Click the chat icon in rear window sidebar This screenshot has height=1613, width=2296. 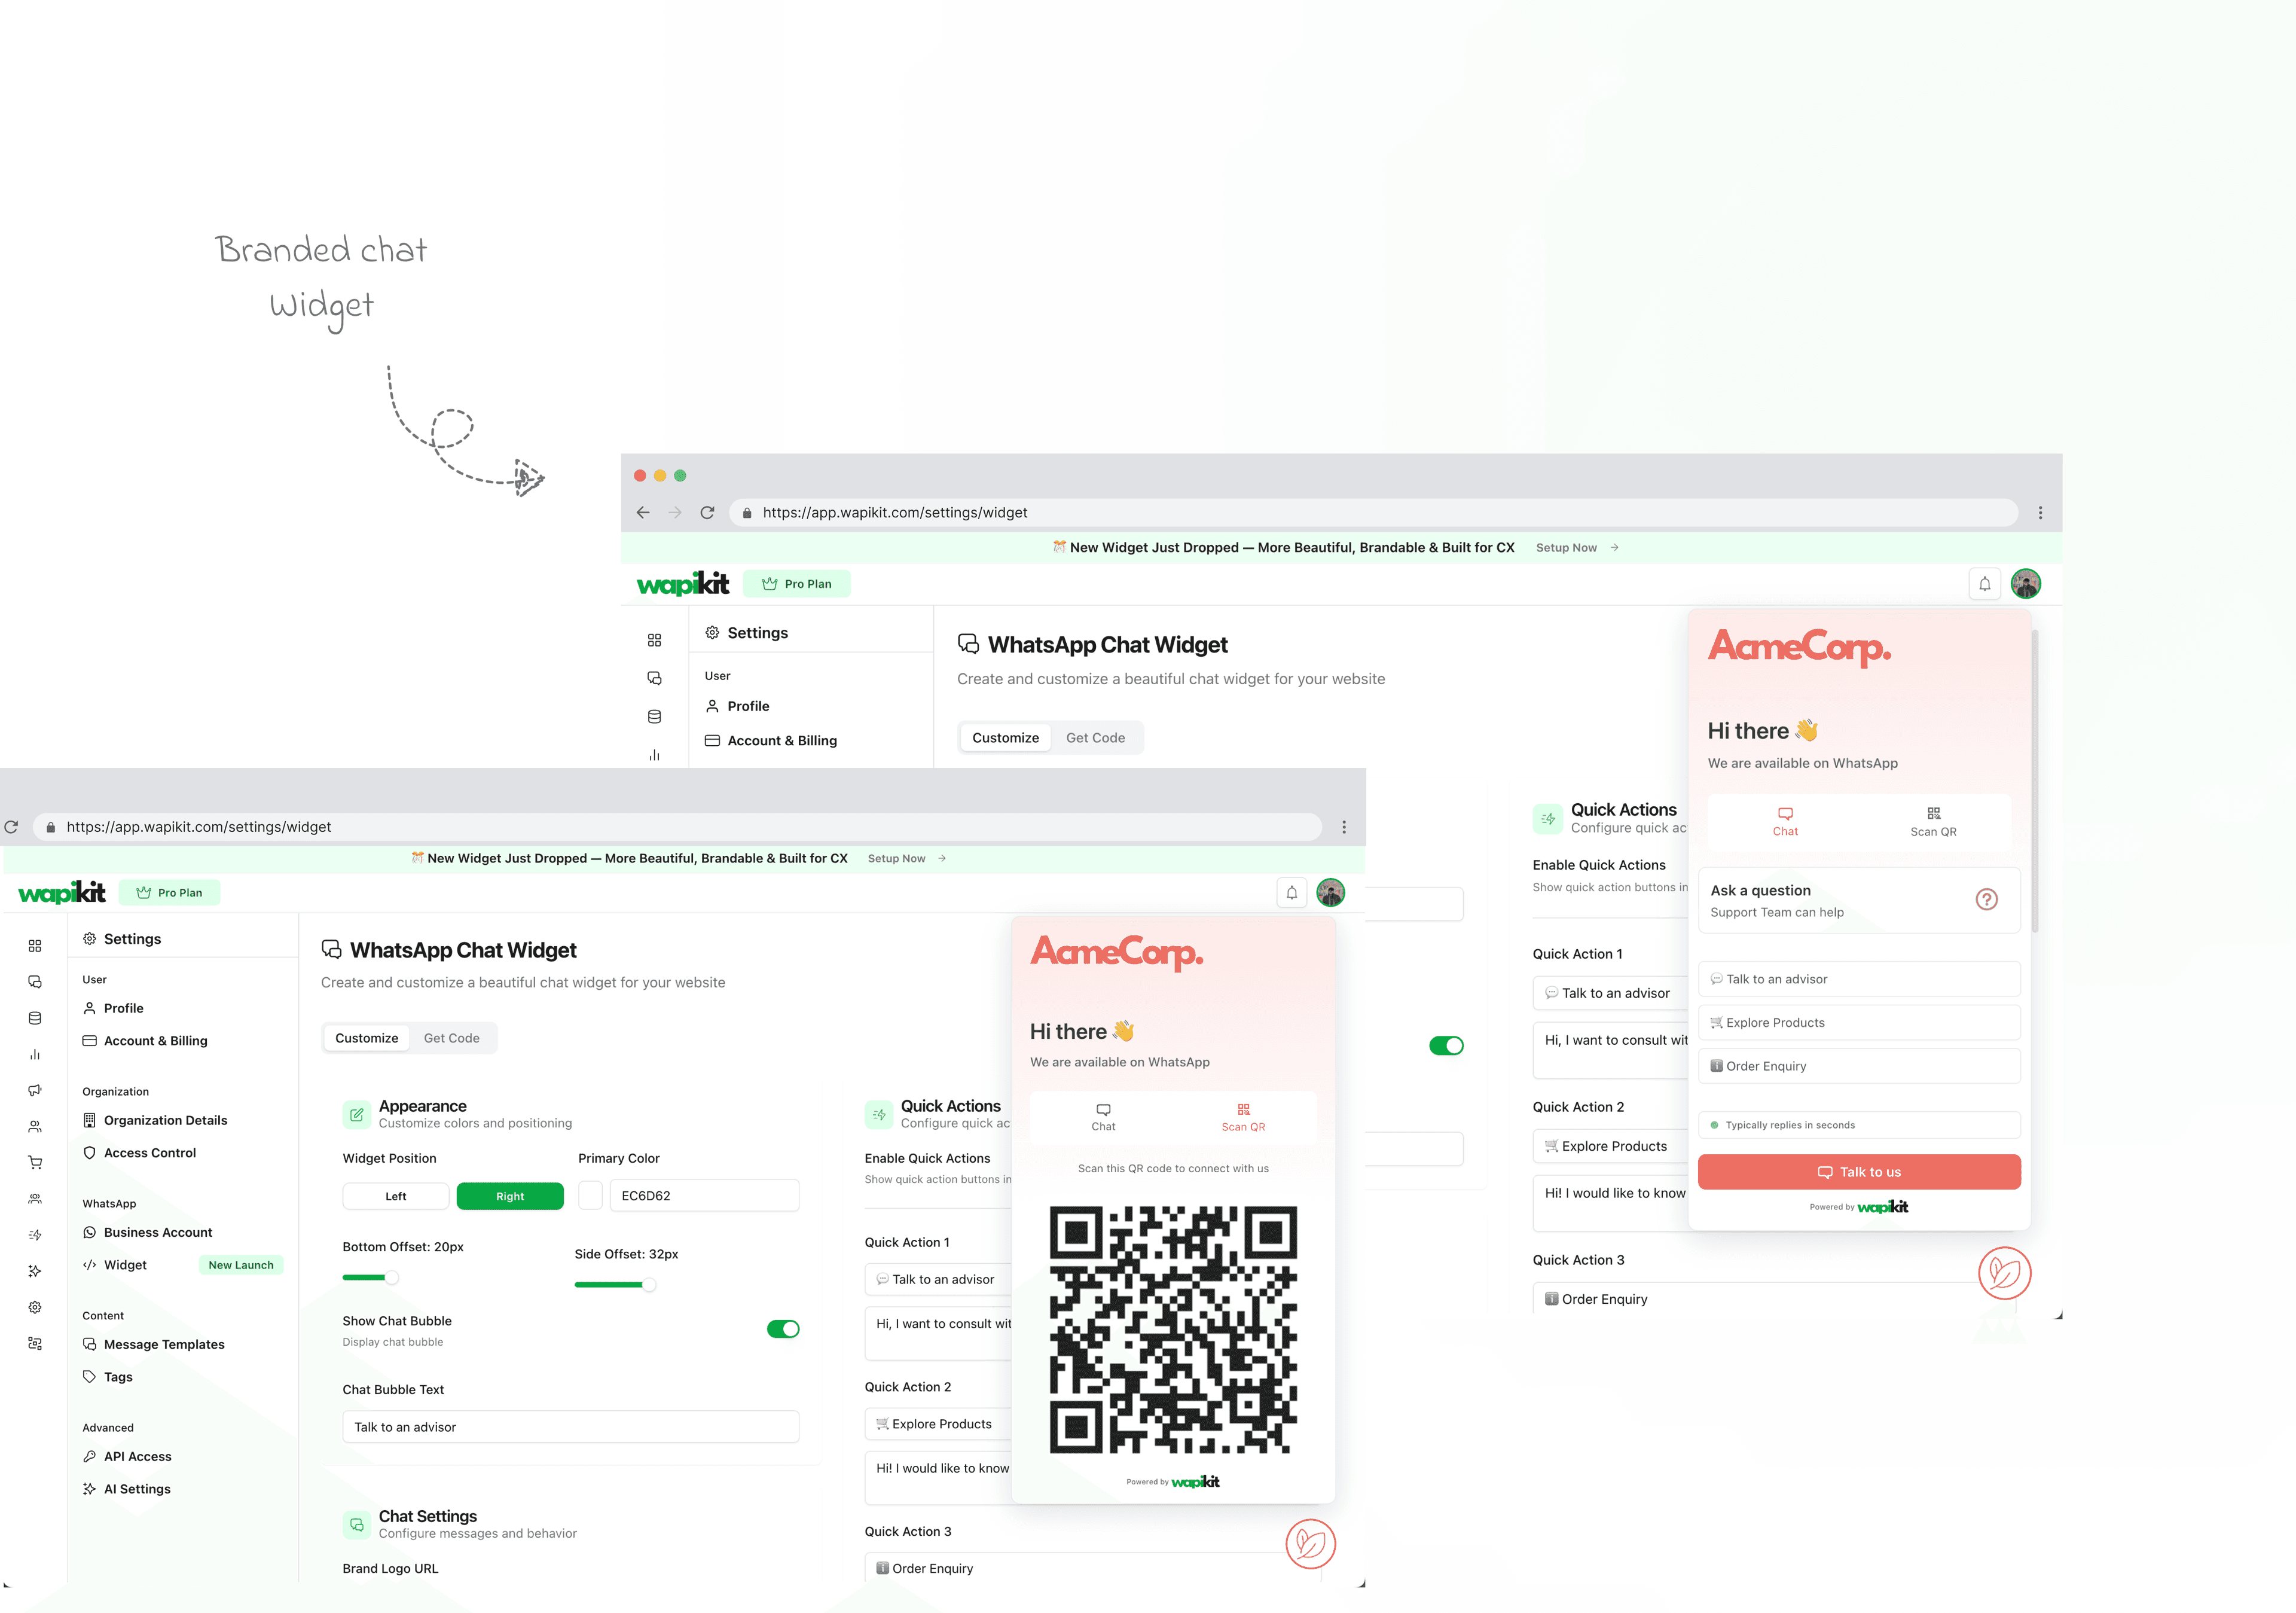[x=654, y=678]
